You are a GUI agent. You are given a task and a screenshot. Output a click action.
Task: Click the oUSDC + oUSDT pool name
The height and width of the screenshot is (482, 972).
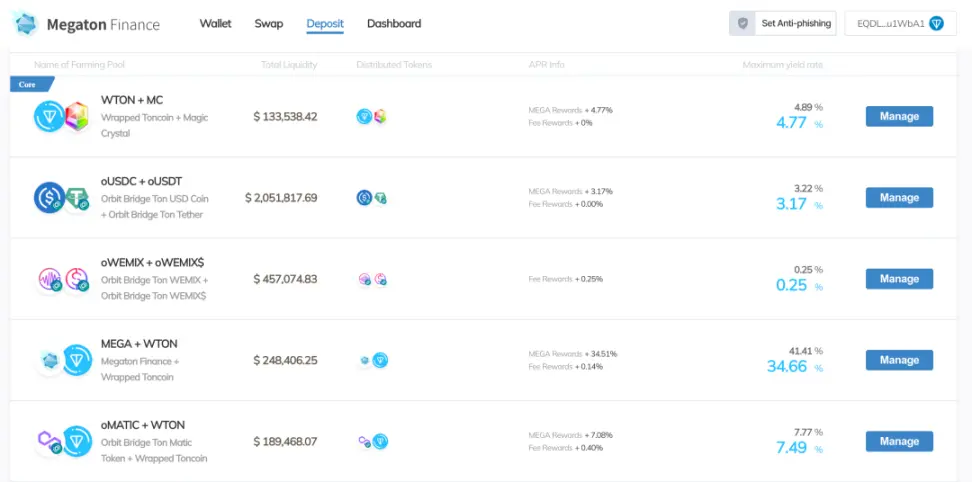(x=141, y=182)
